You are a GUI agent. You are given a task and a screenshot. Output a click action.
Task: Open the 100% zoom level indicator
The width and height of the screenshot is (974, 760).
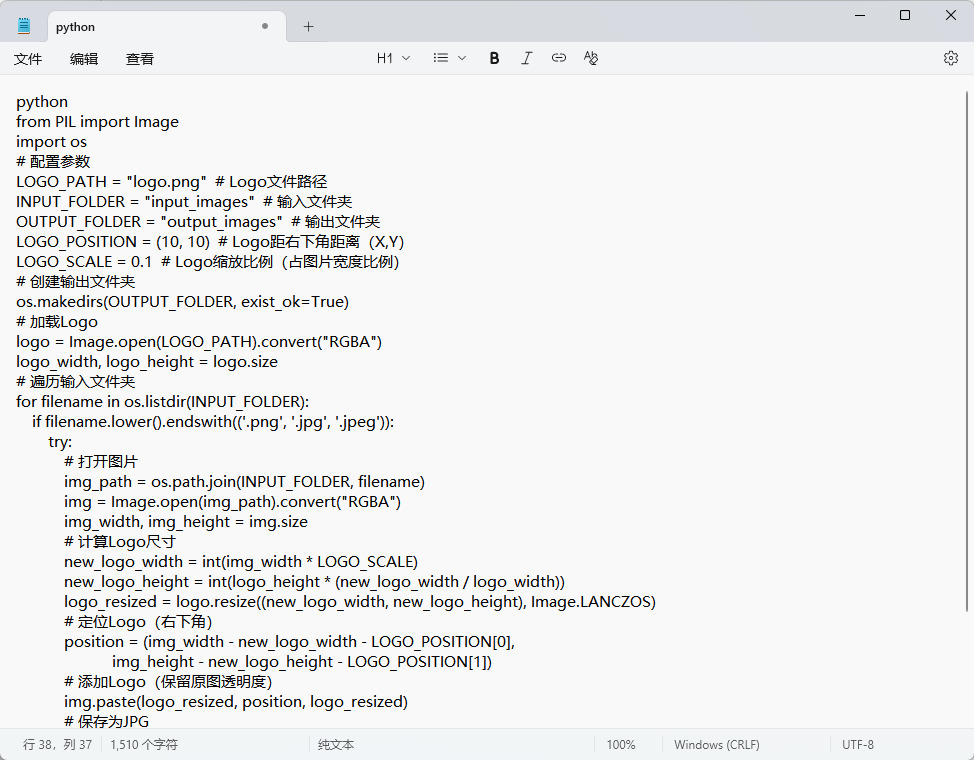tap(621, 744)
